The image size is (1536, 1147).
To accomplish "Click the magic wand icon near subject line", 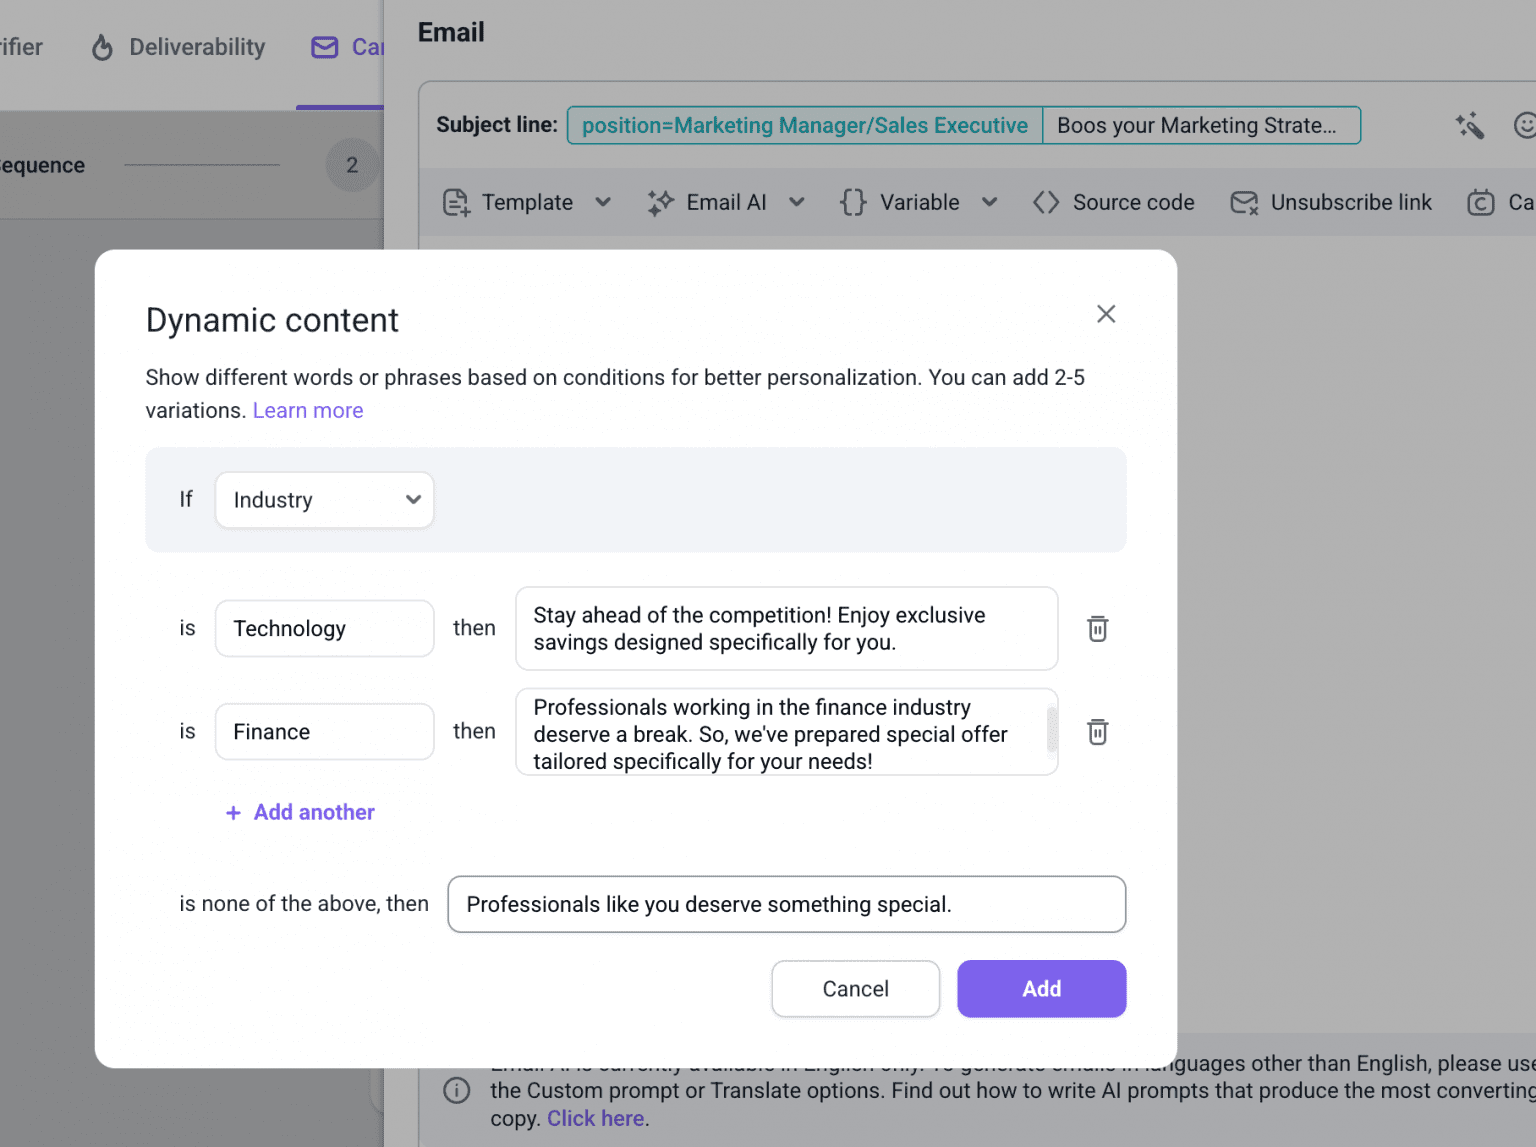I will click(x=1469, y=126).
